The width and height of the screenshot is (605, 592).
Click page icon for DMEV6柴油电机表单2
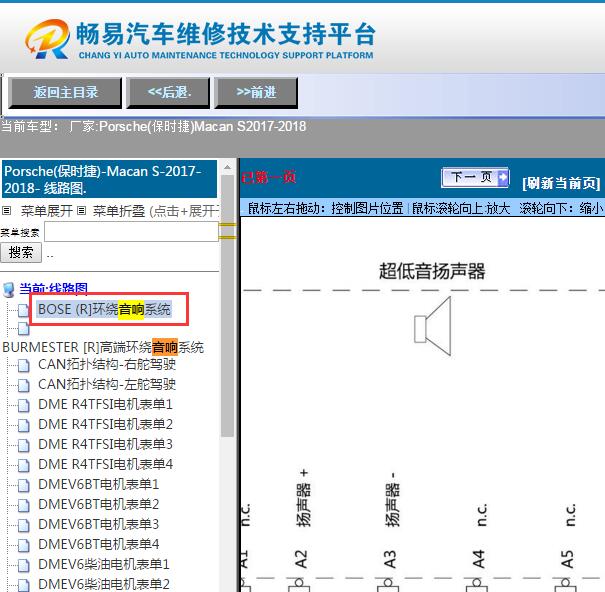tap(23, 585)
